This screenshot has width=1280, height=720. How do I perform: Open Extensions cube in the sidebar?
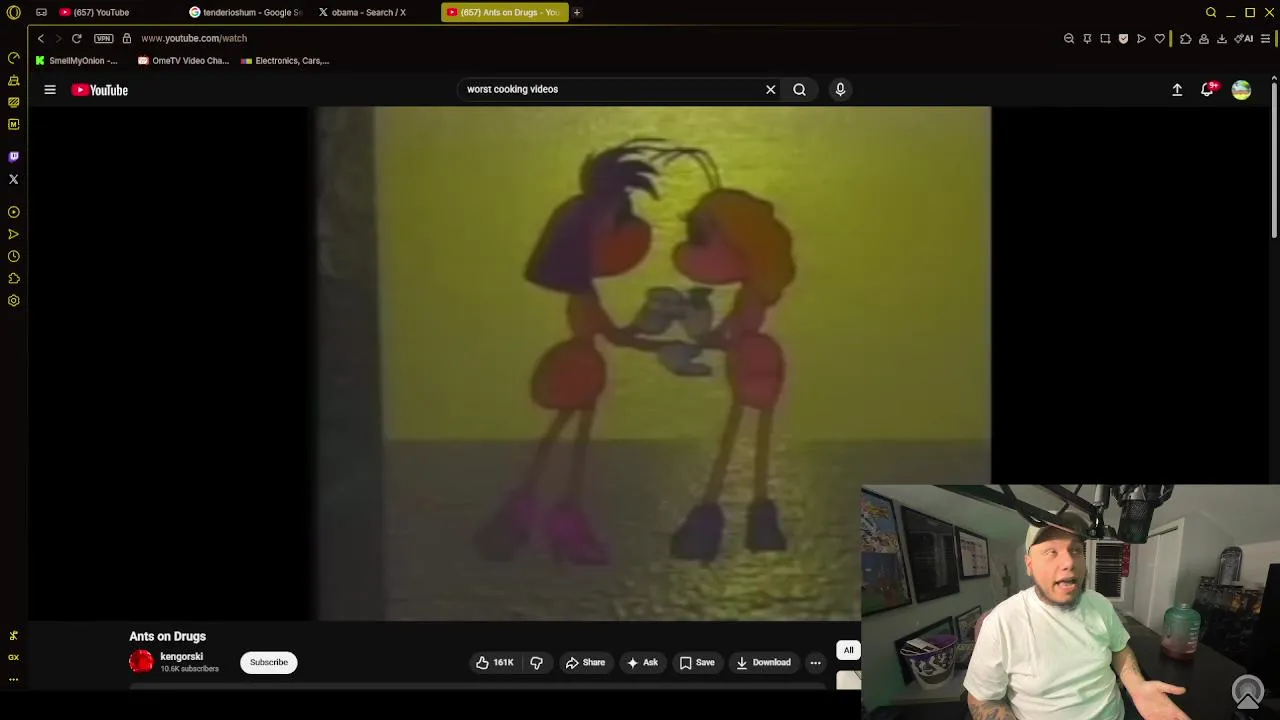click(14, 278)
